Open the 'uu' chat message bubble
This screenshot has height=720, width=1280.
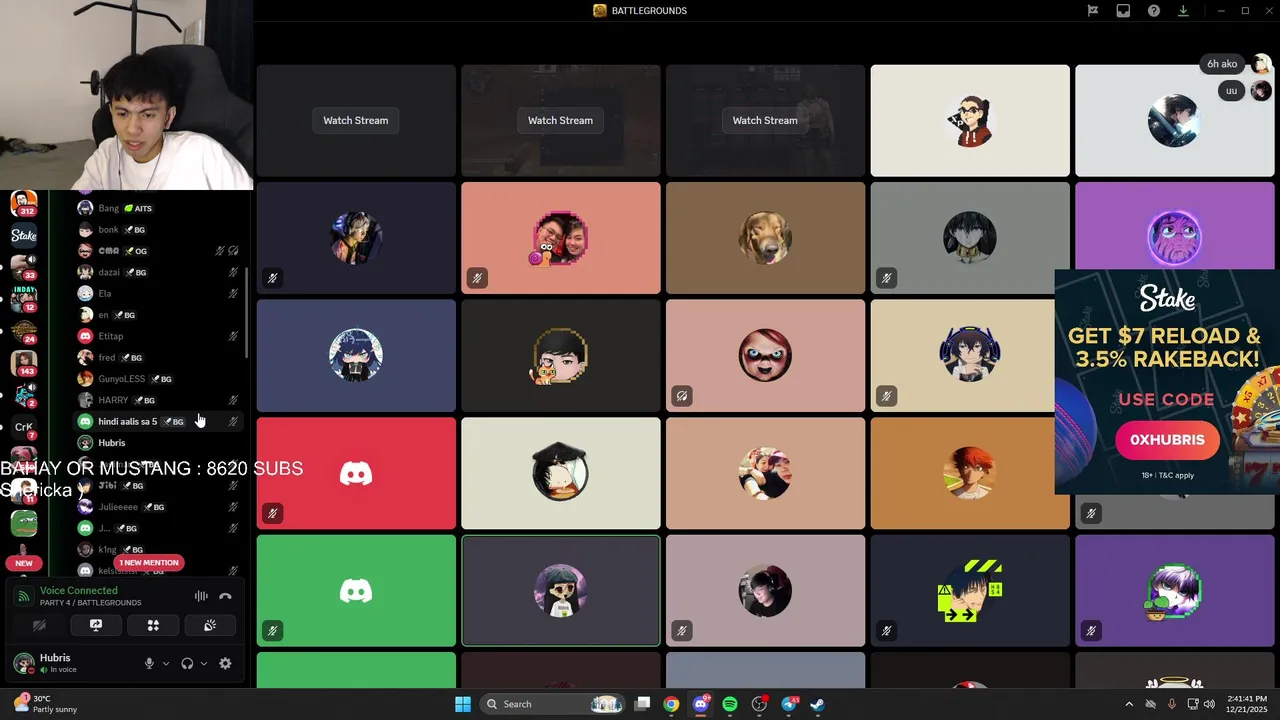pos(1231,91)
